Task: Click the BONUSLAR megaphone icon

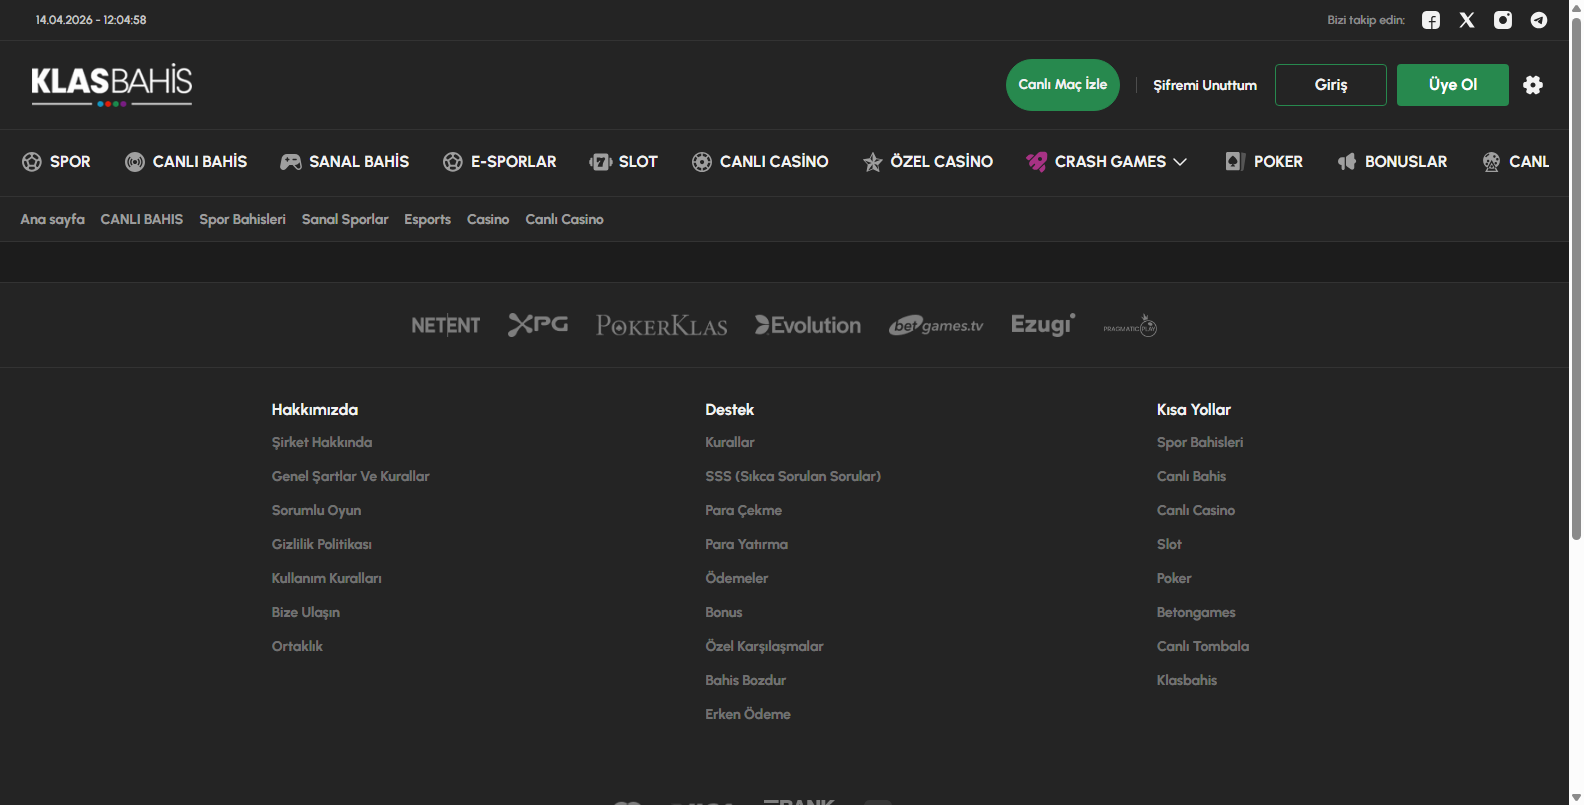Action: coord(1347,162)
